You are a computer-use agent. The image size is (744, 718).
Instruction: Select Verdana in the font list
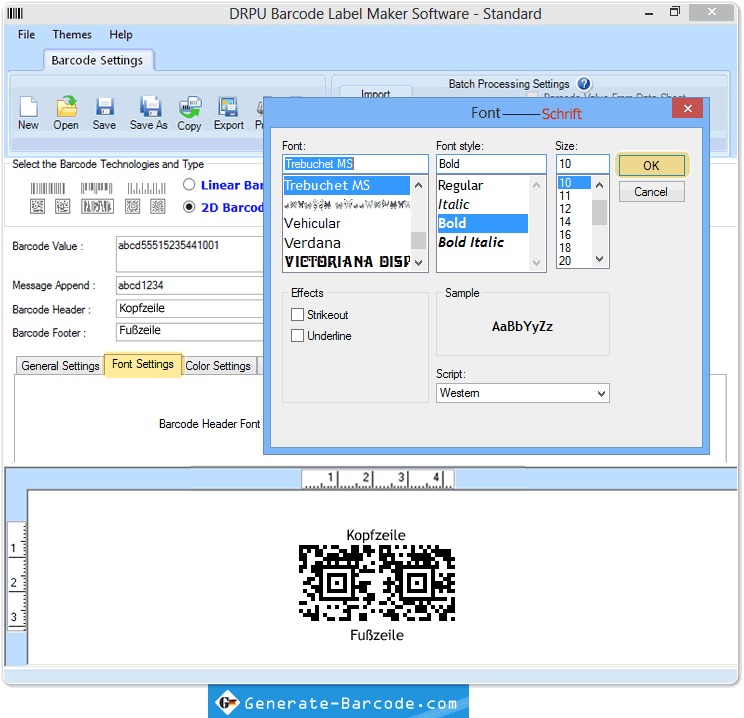point(347,243)
